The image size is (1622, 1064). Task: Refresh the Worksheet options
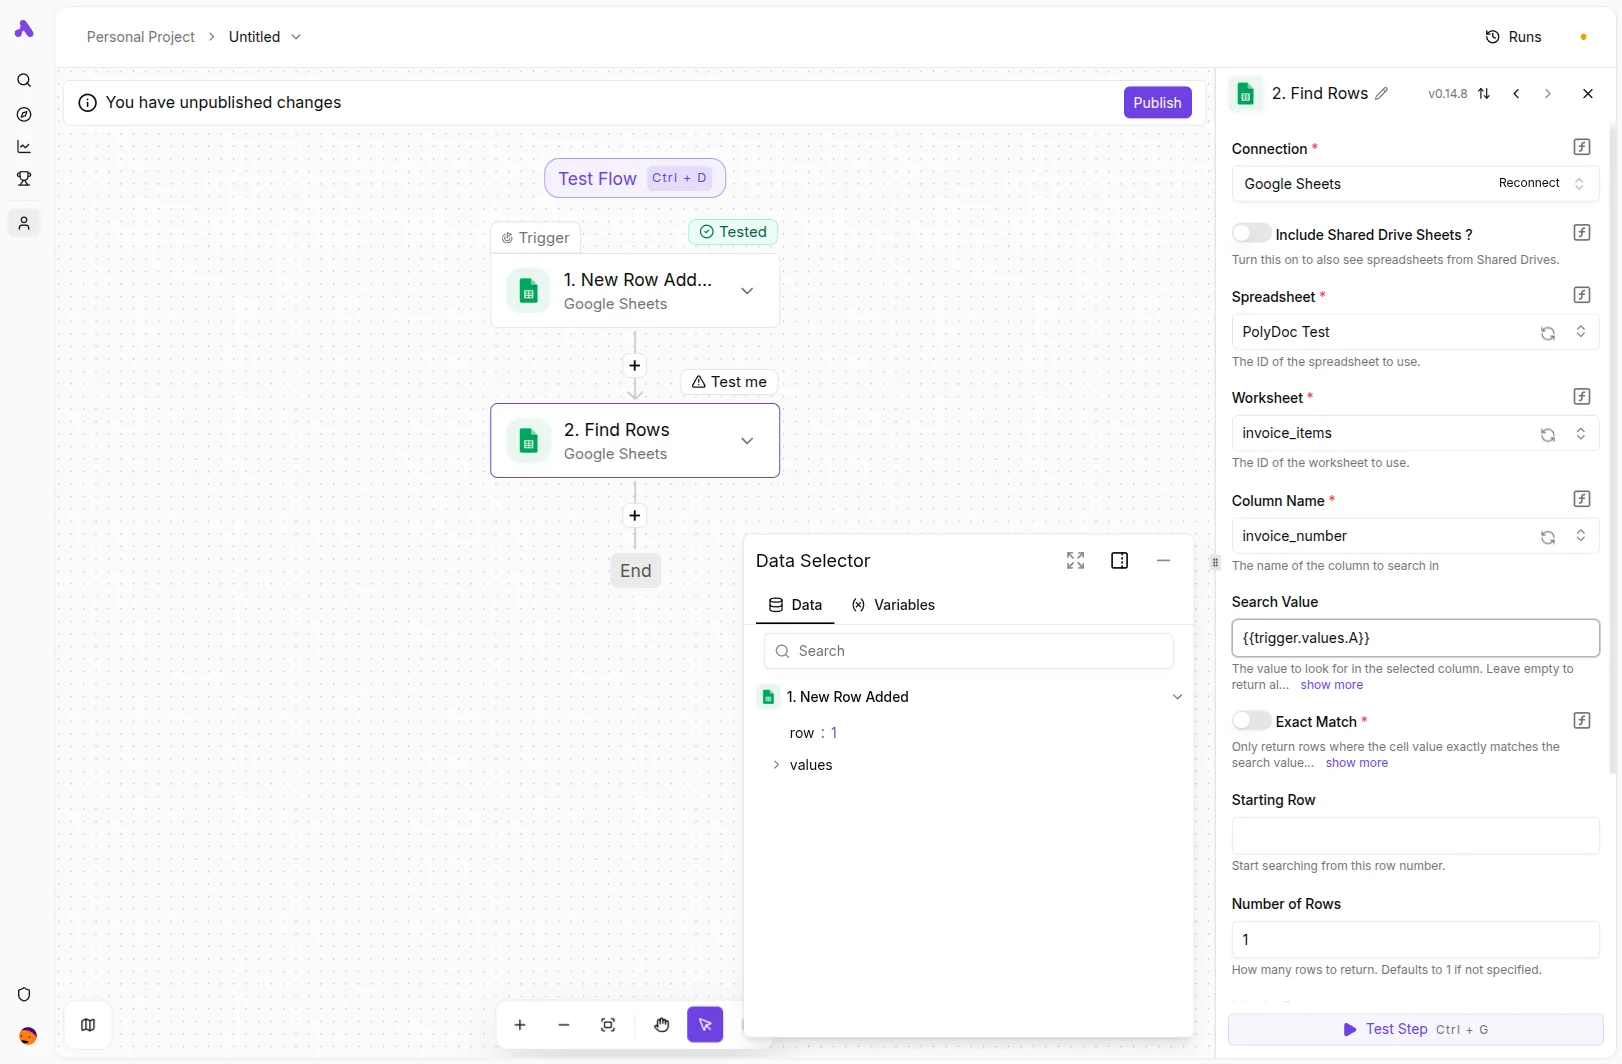(1548, 434)
